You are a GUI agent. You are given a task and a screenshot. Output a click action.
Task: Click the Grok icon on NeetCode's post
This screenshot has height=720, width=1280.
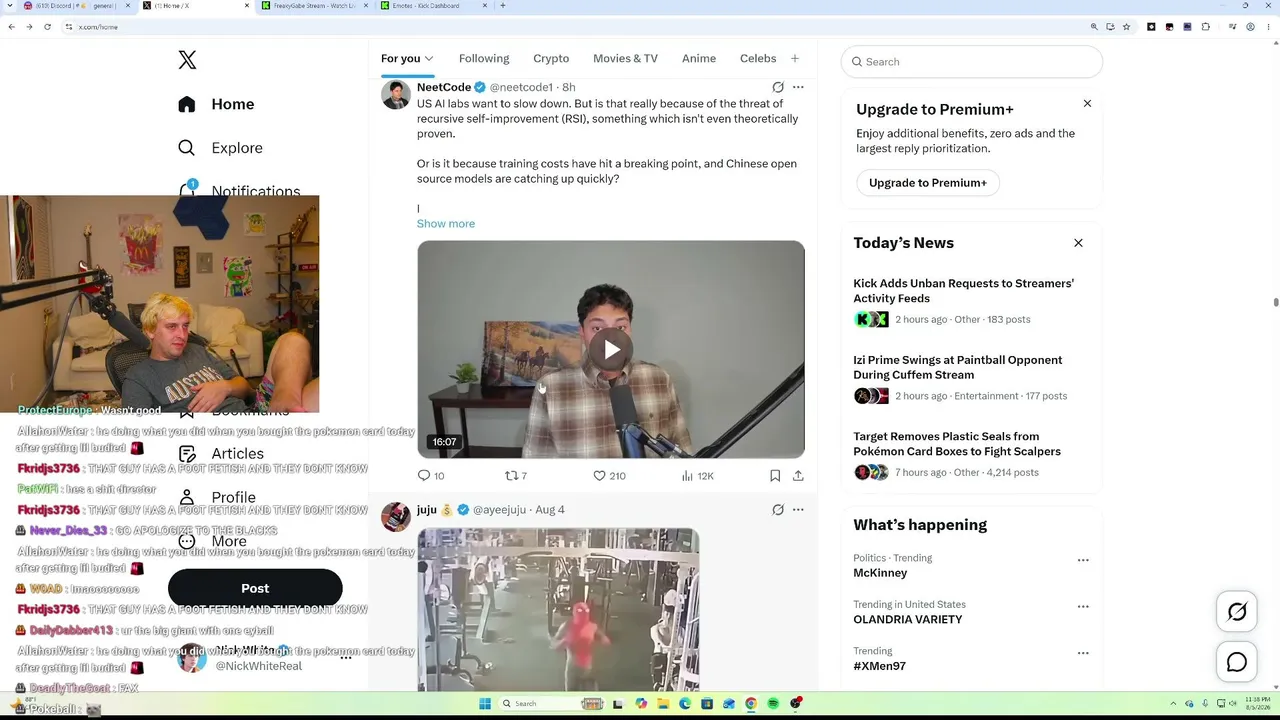[x=778, y=87]
